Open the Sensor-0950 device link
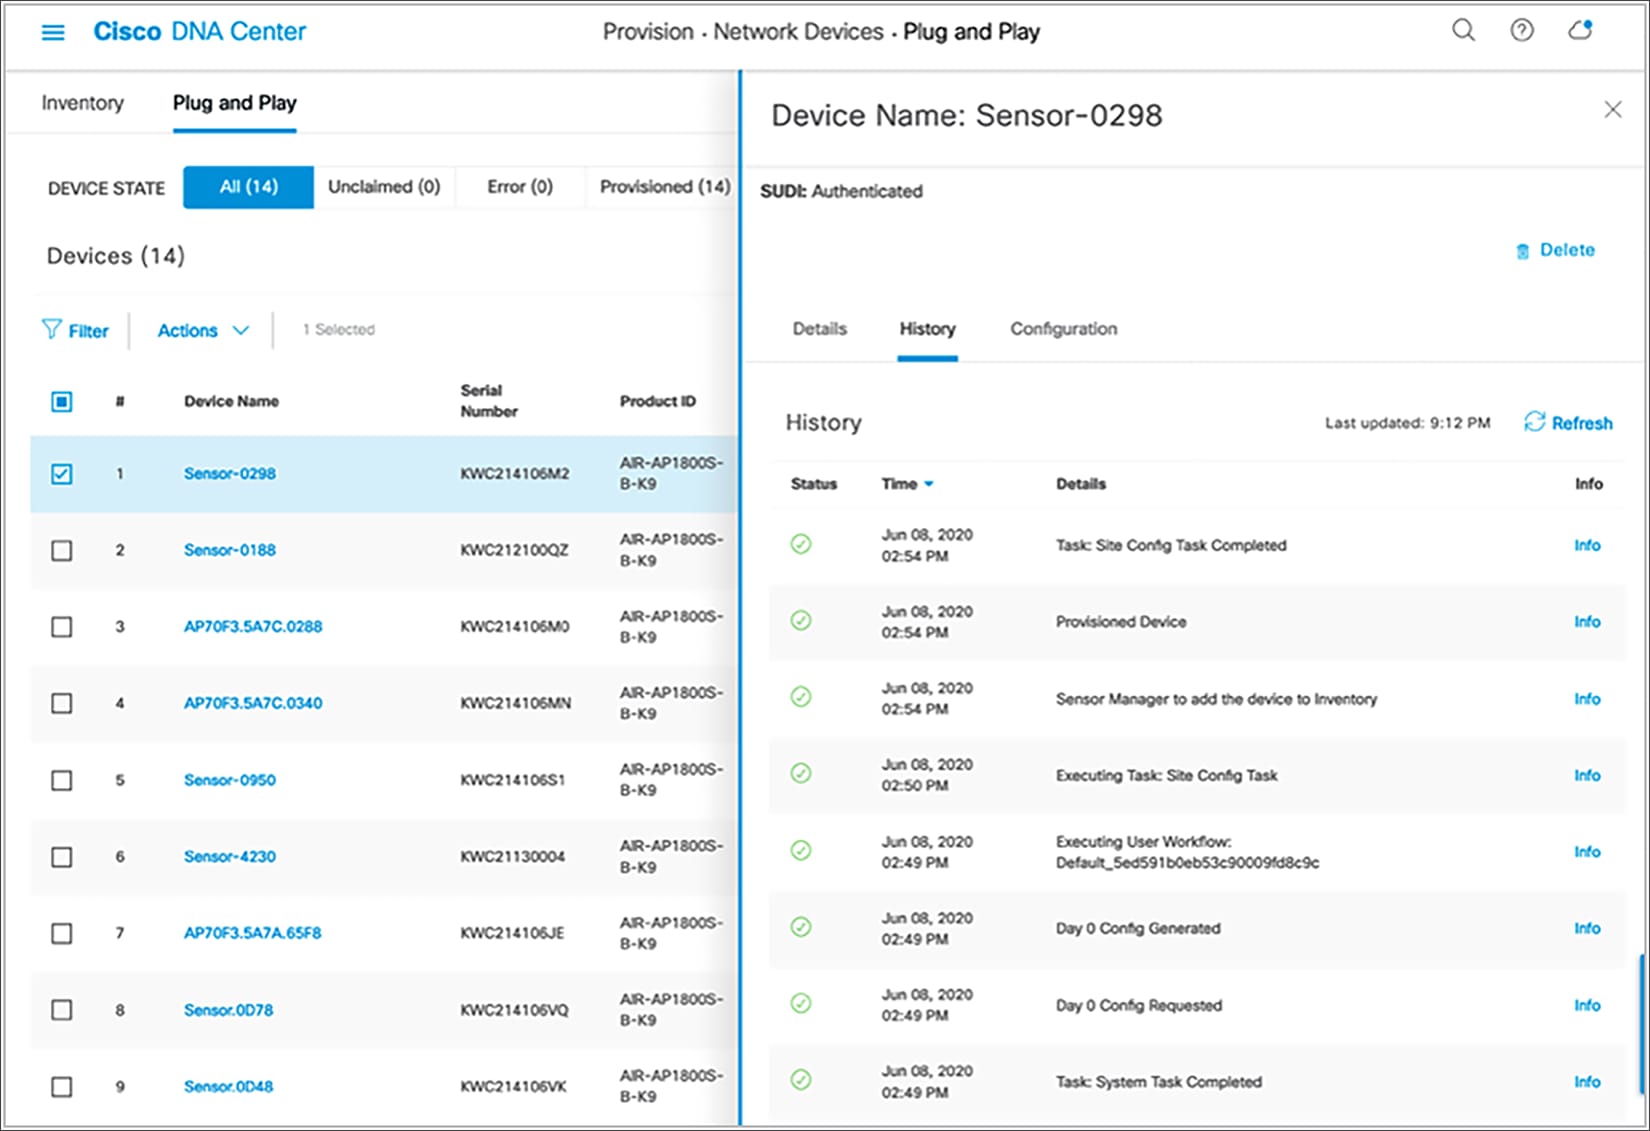 (230, 780)
